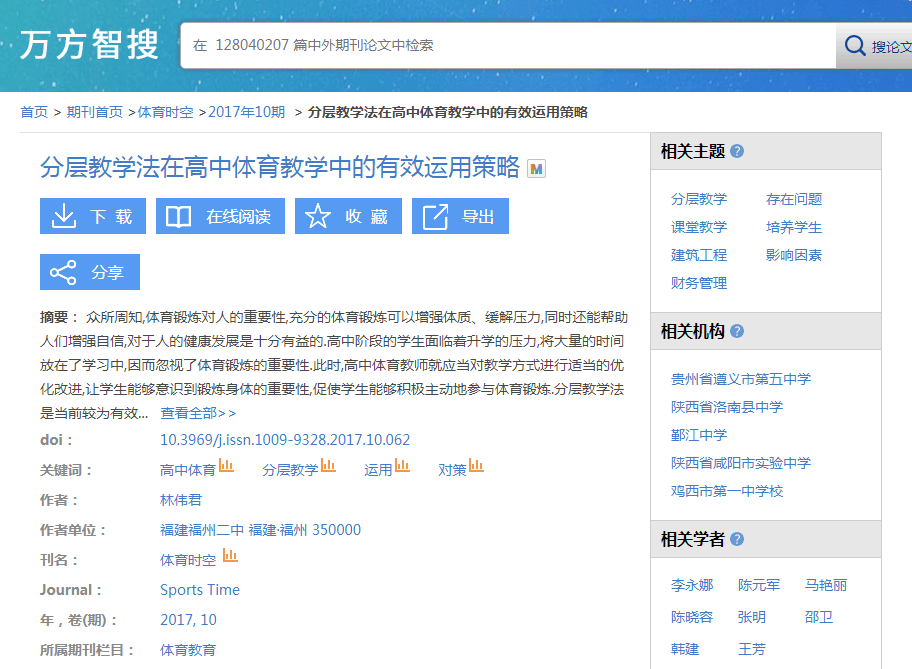This screenshot has width=912, height=669.
Task: Open online reading with book icon
Action: (220, 216)
